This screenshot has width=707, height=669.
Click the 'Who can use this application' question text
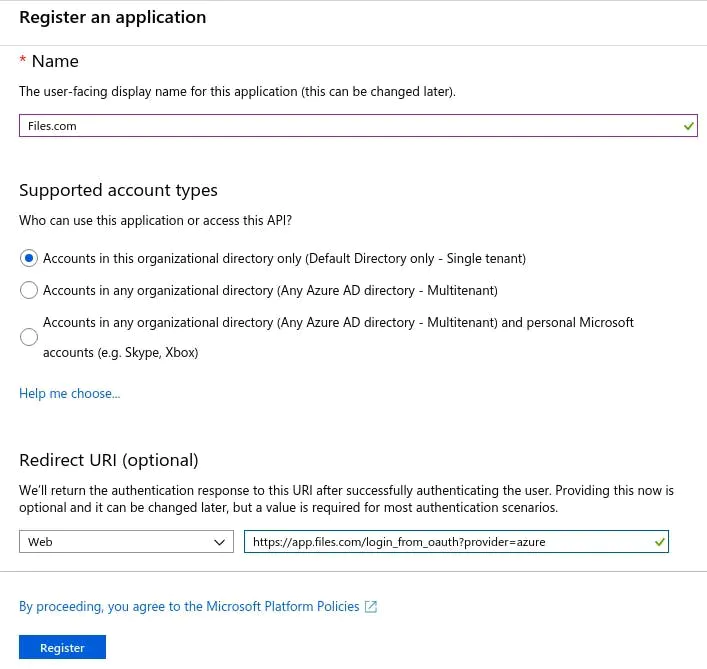[x=156, y=220]
